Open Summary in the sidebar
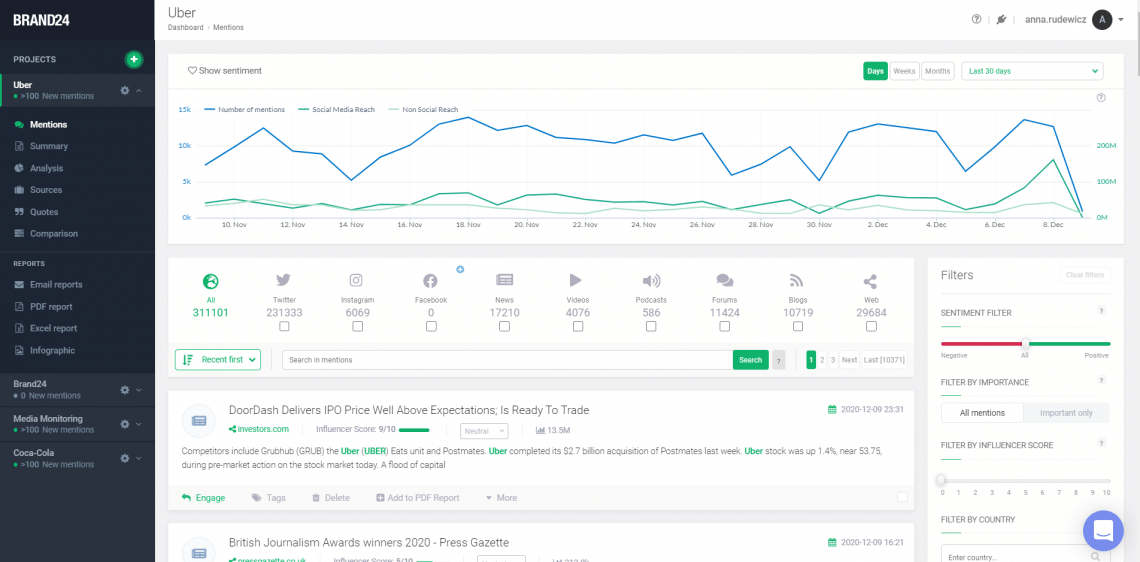This screenshot has height=562, width=1140. coord(49,146)
